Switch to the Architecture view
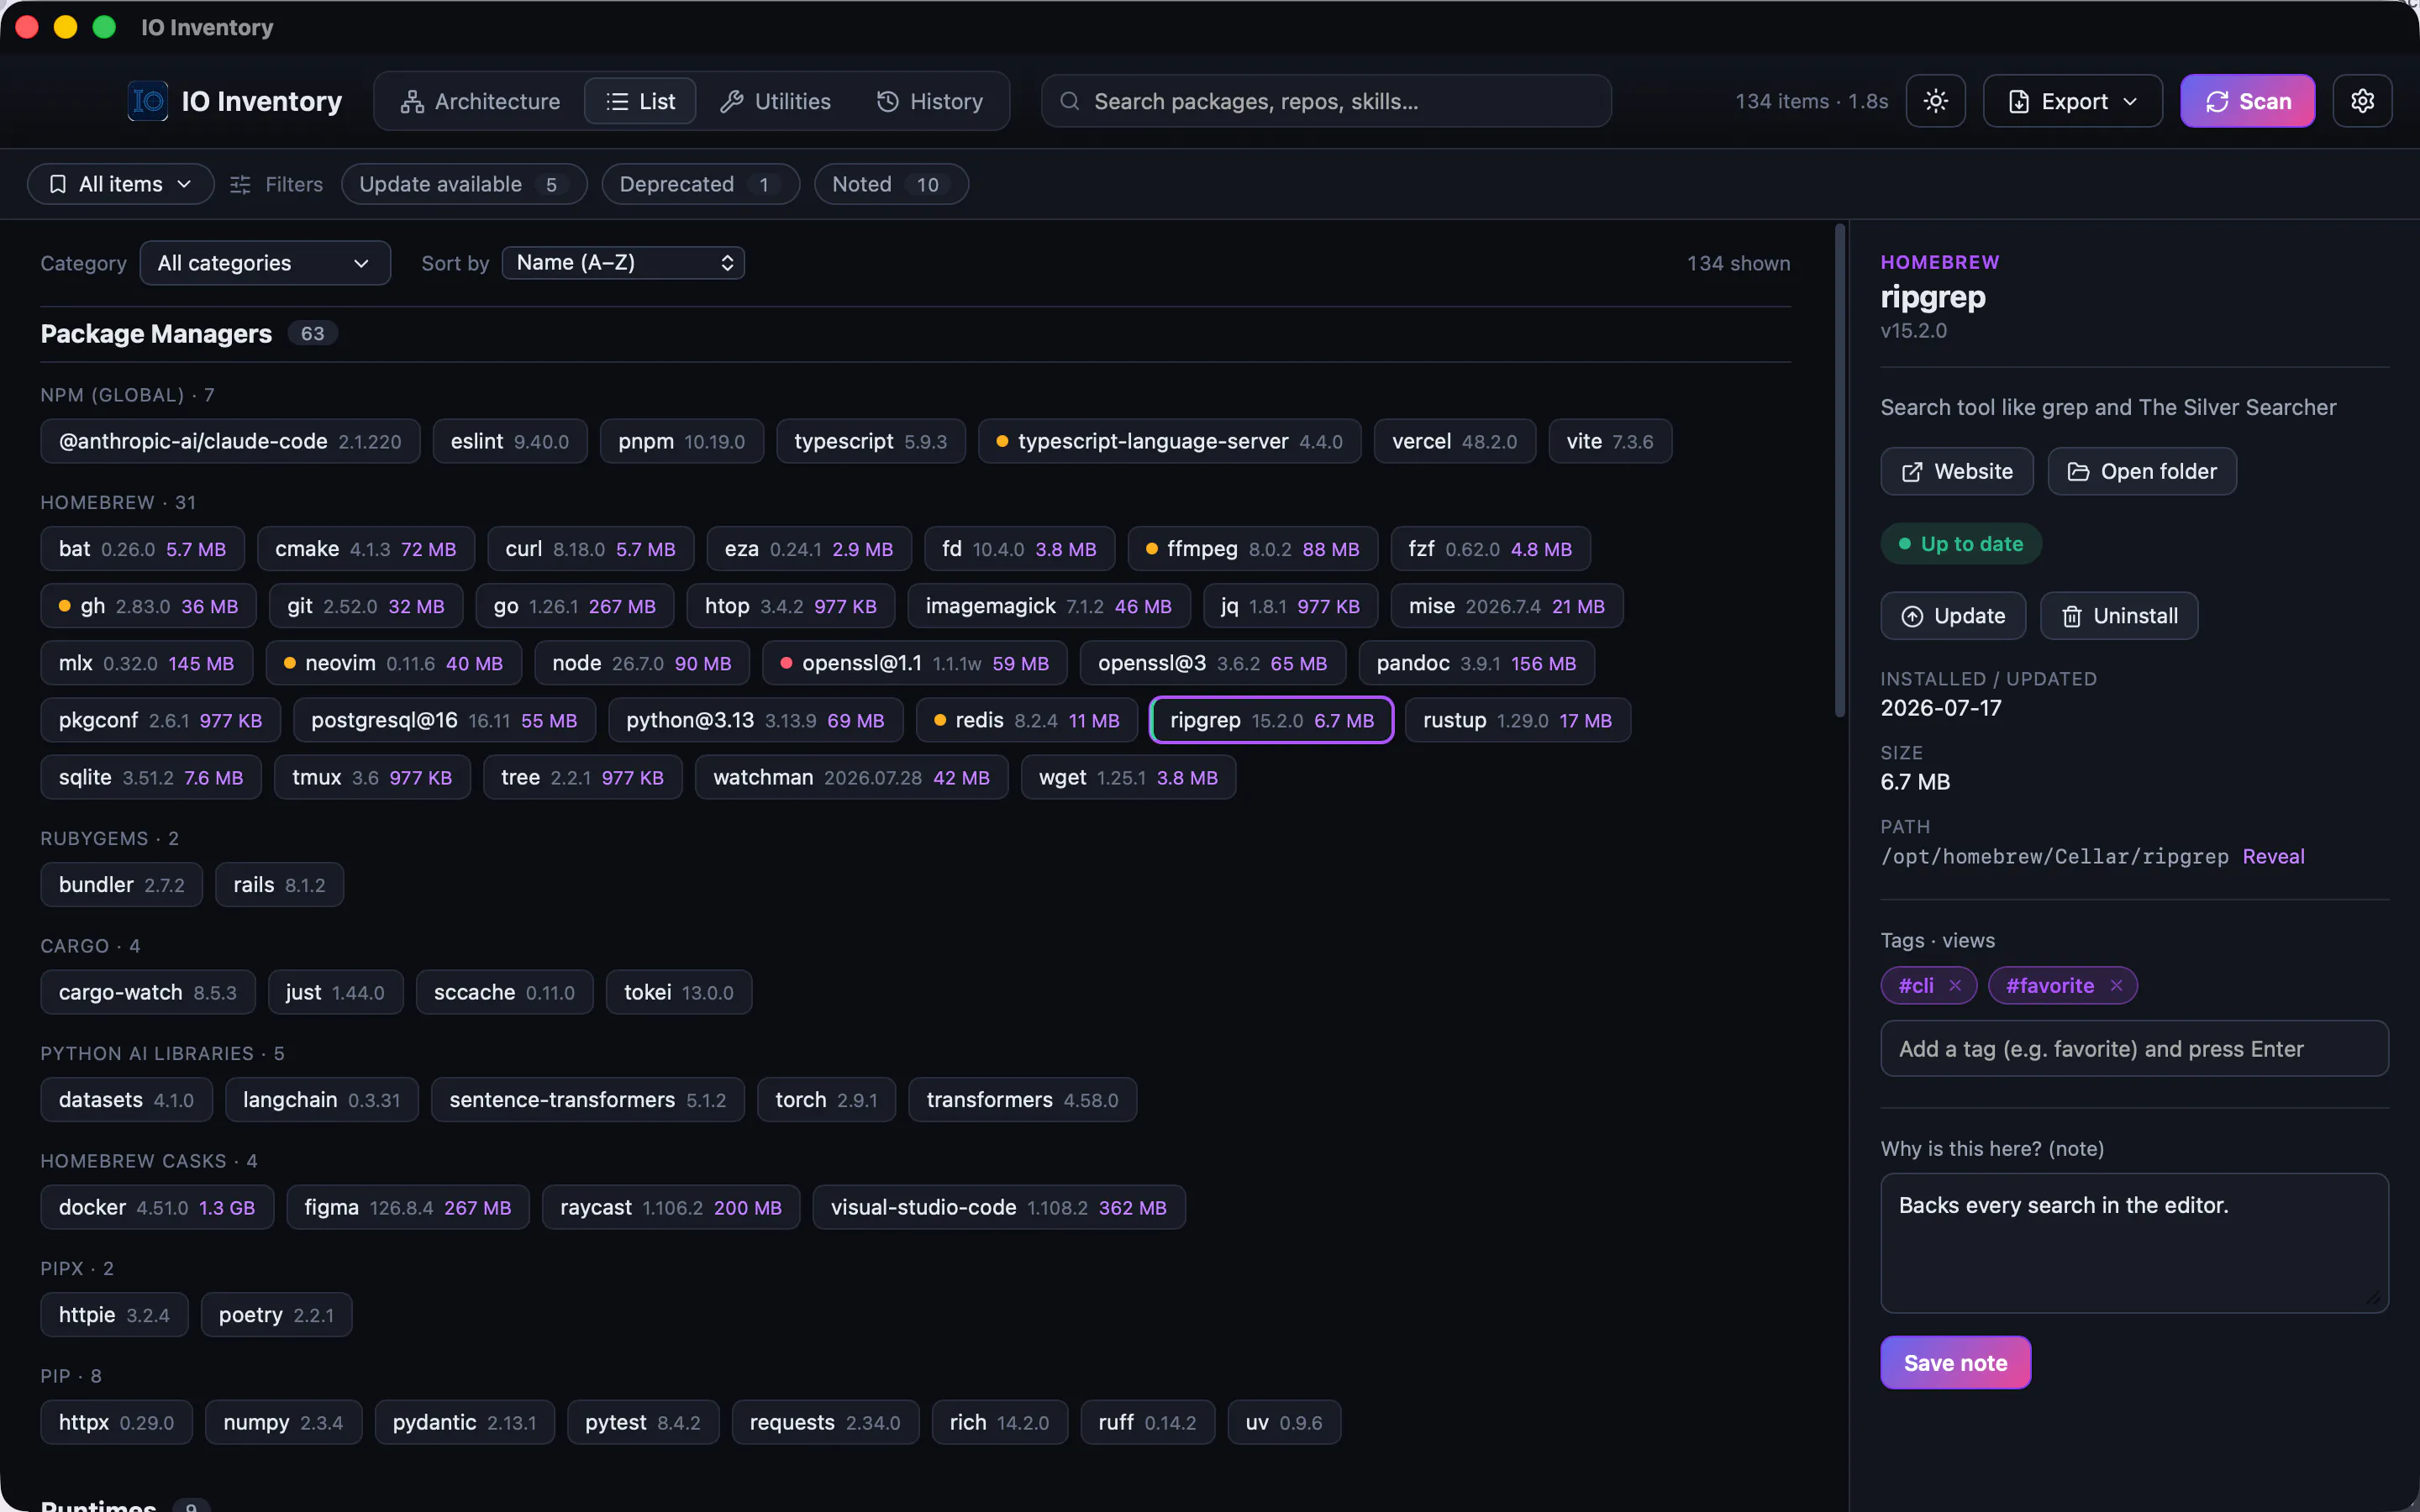This screenshot has width=2420, height=1512. (480, 101)
